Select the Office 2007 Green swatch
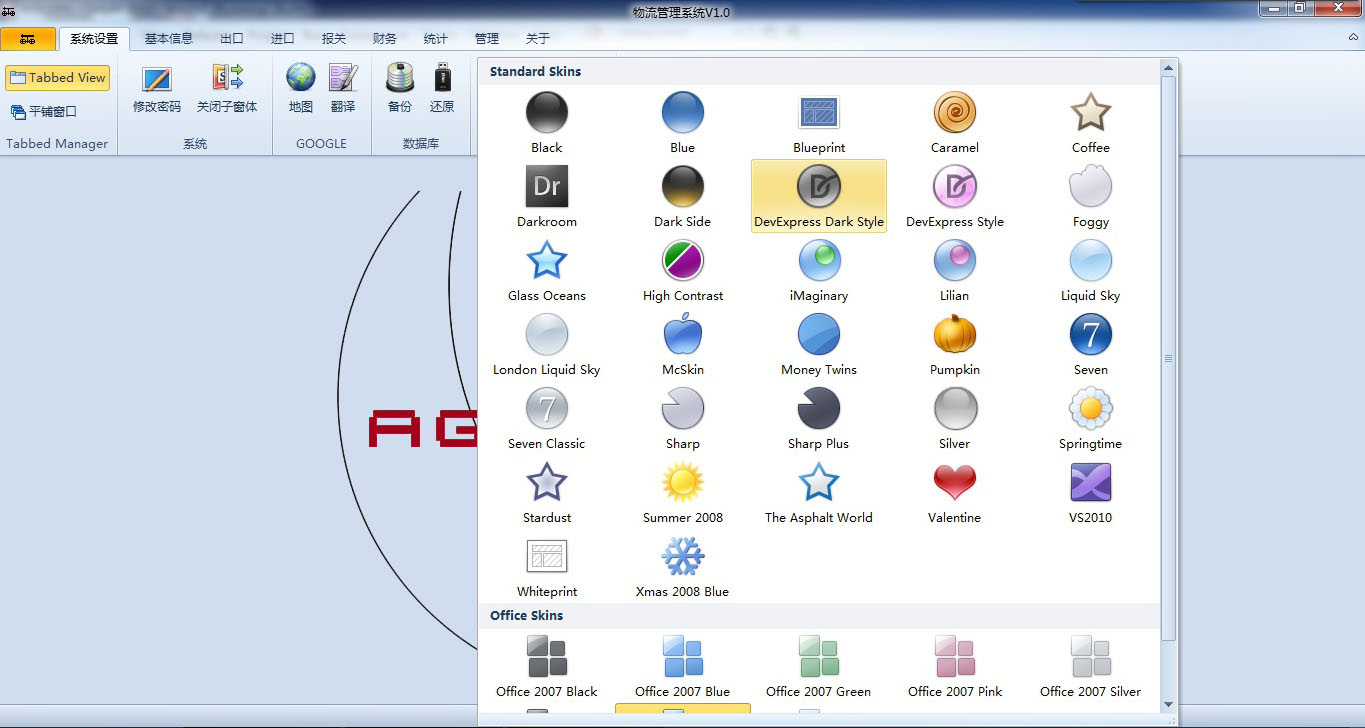The height and width of the screenshot is (728, 1365). pyautogui.click(x=818, y=657)
